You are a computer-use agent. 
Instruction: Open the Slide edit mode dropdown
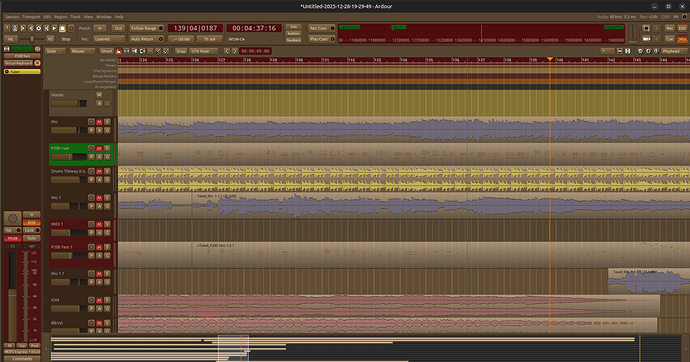(55, 51)
